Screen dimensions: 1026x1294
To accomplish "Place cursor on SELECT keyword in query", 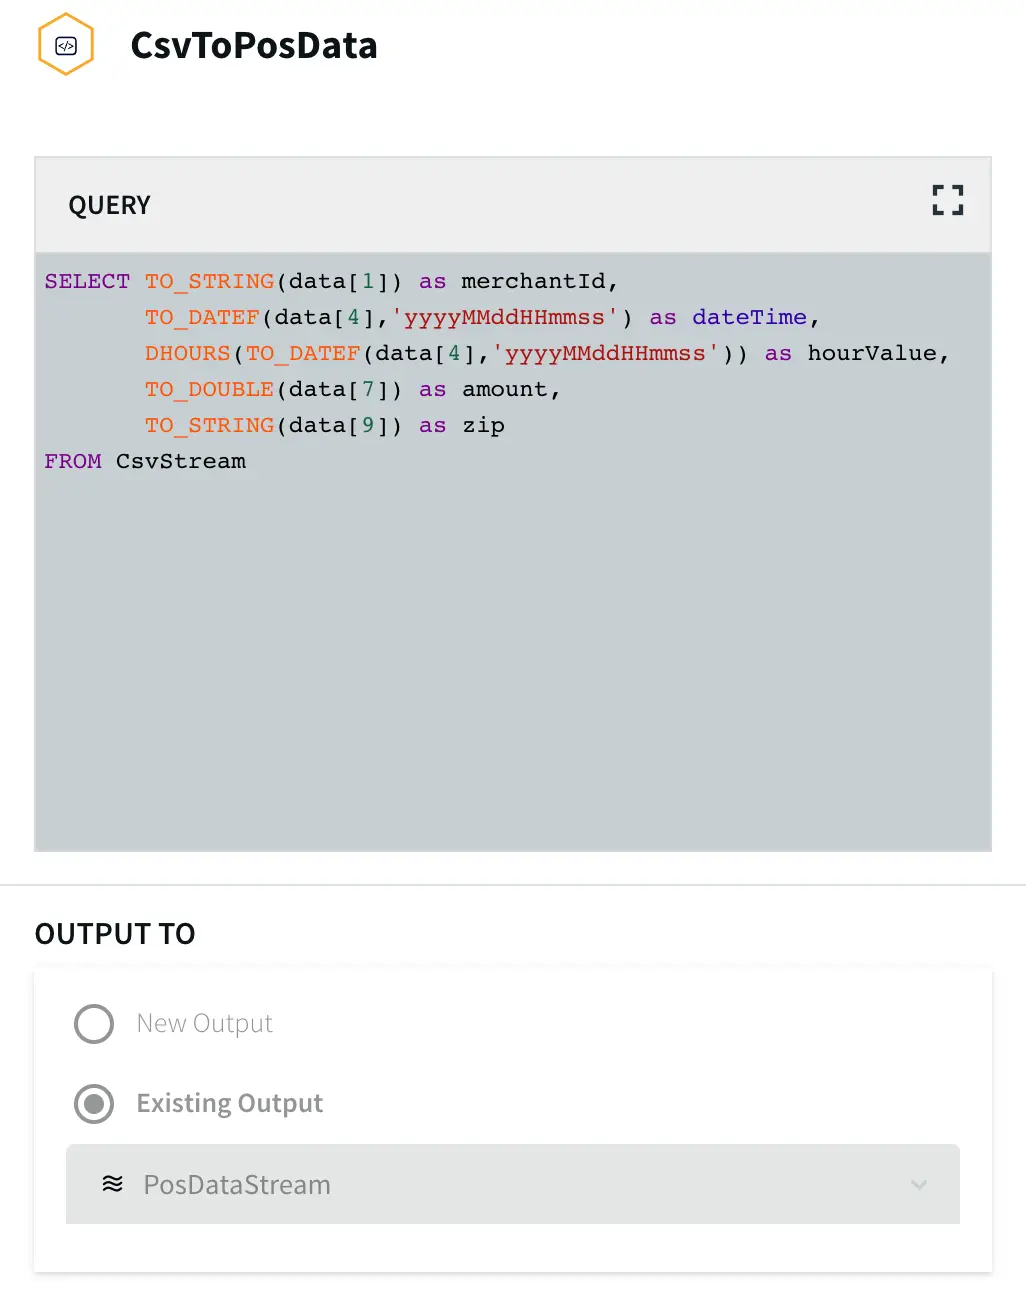I will click(x=87, y=282).
